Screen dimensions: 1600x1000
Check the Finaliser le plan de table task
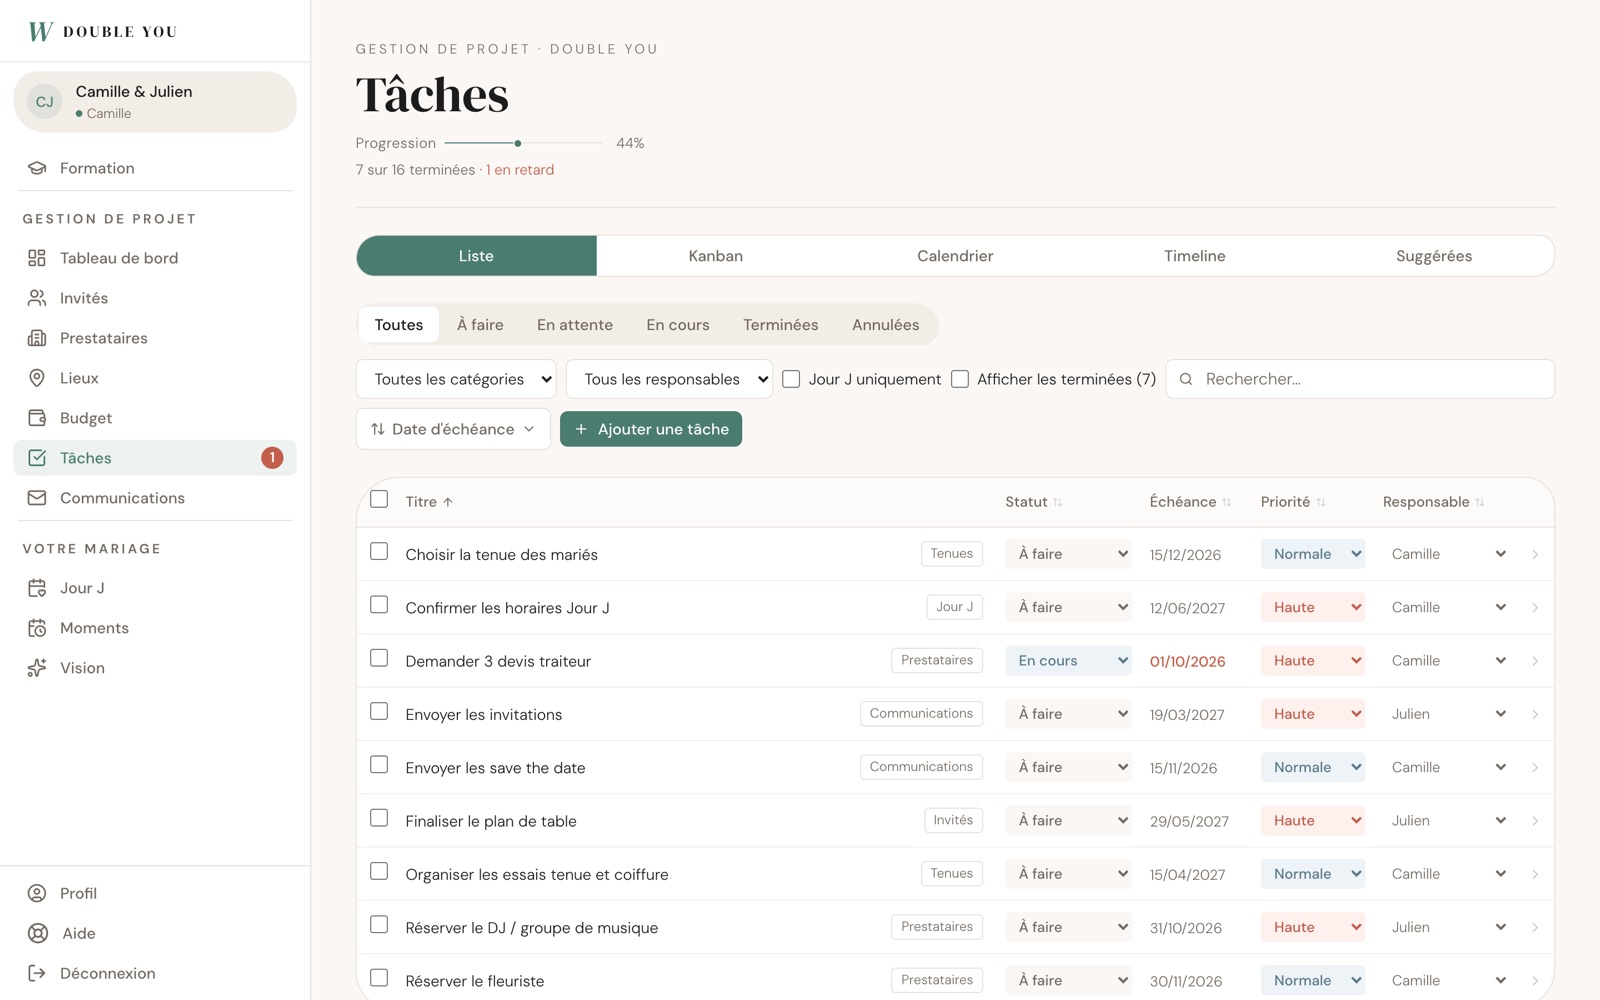point(379,818)
